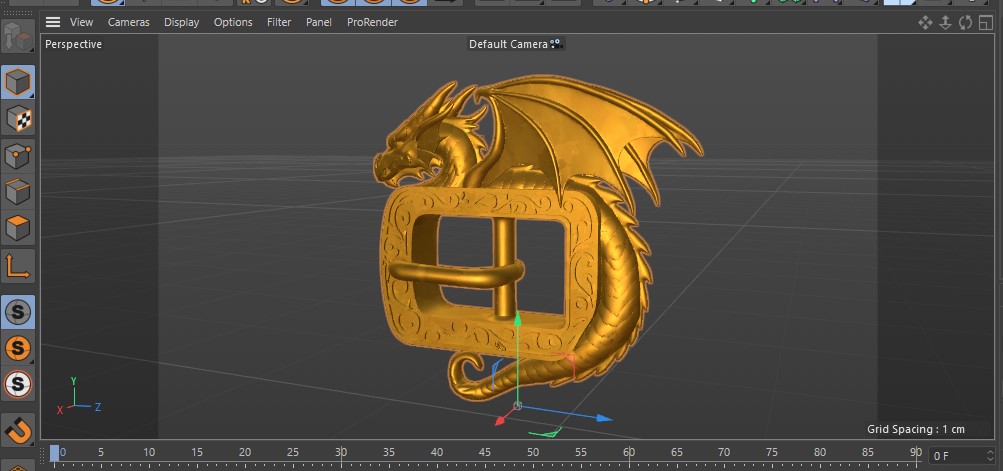Open the Display menu

(181, 22)
